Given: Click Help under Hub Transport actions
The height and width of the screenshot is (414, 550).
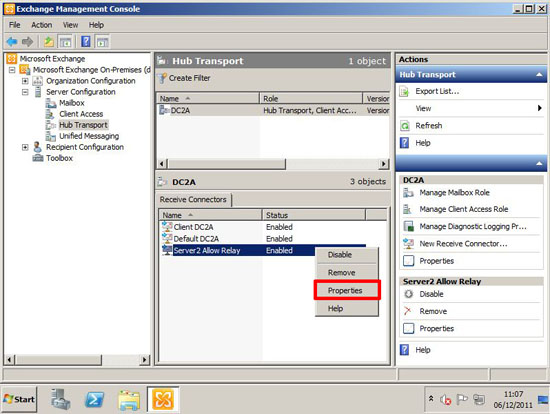Looking at the screenshot, I should click(x=423, y=143).
